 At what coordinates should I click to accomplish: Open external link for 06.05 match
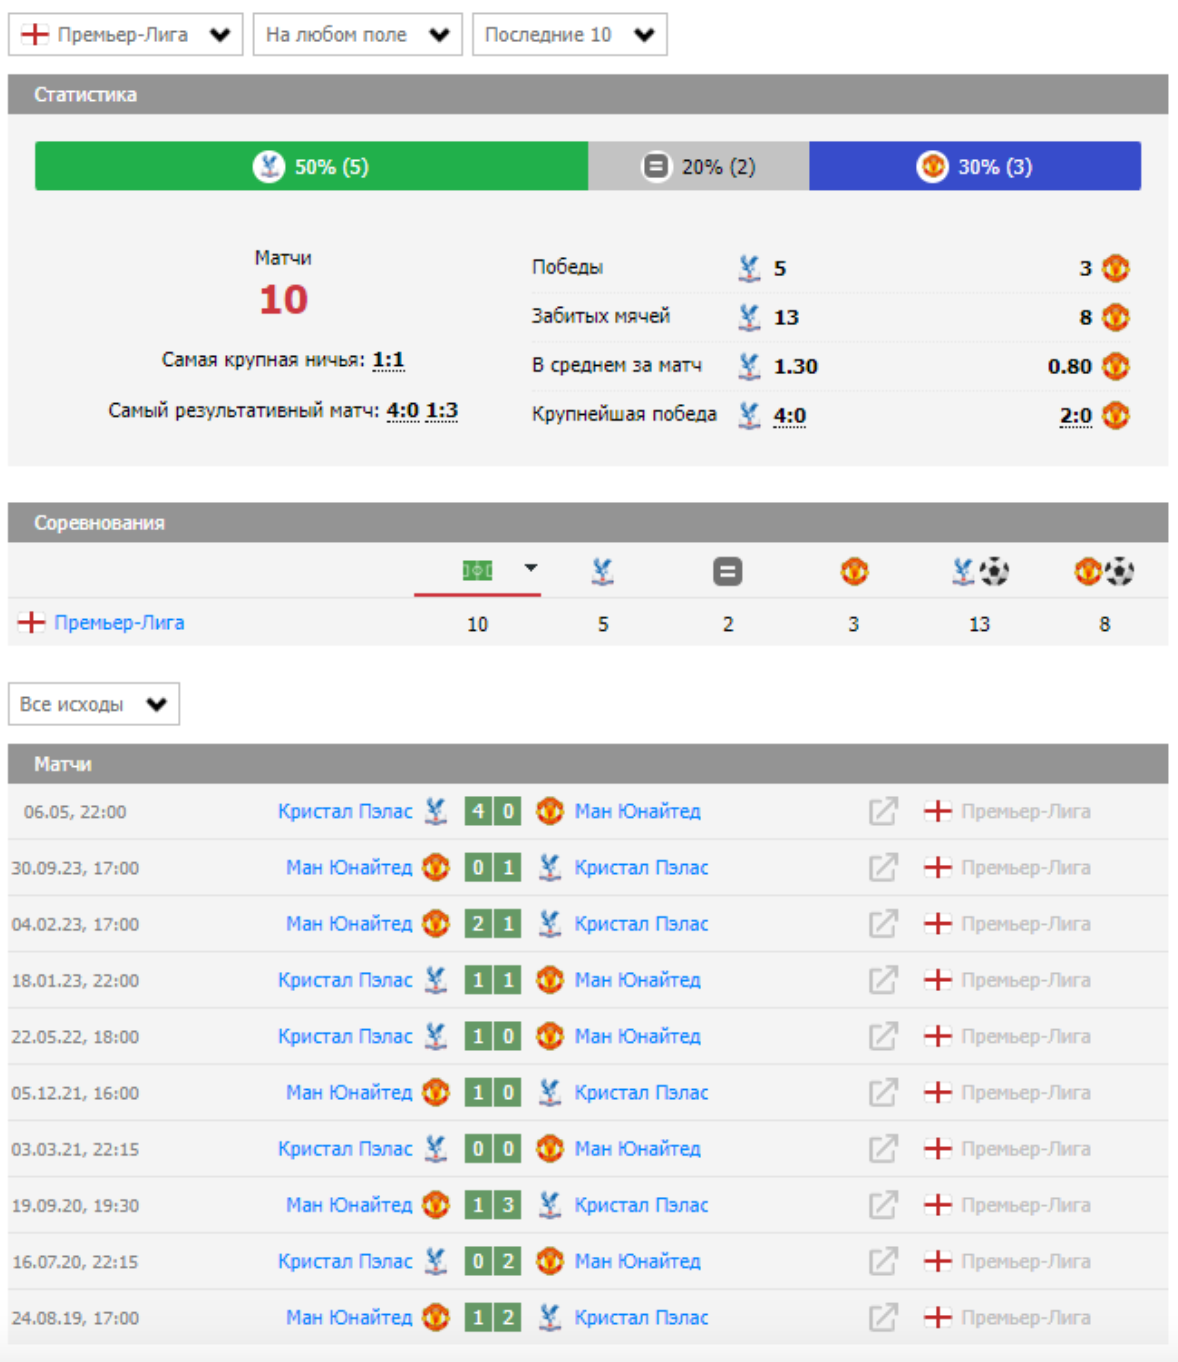[x=882, y=811]
